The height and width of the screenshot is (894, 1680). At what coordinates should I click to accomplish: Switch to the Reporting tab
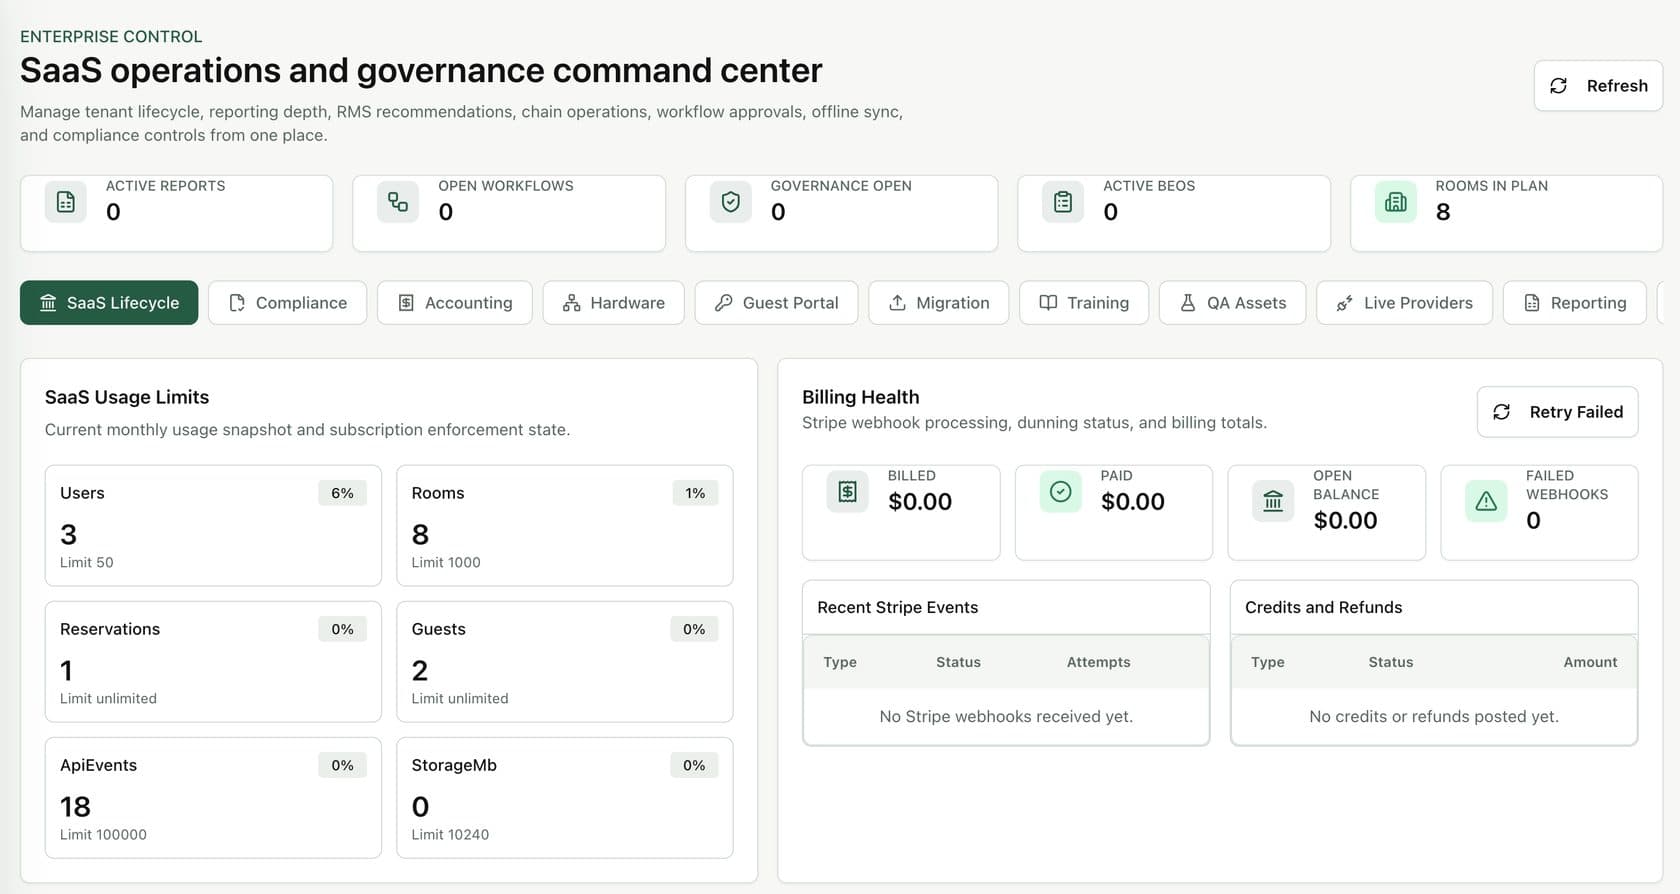click(1575, 303)
